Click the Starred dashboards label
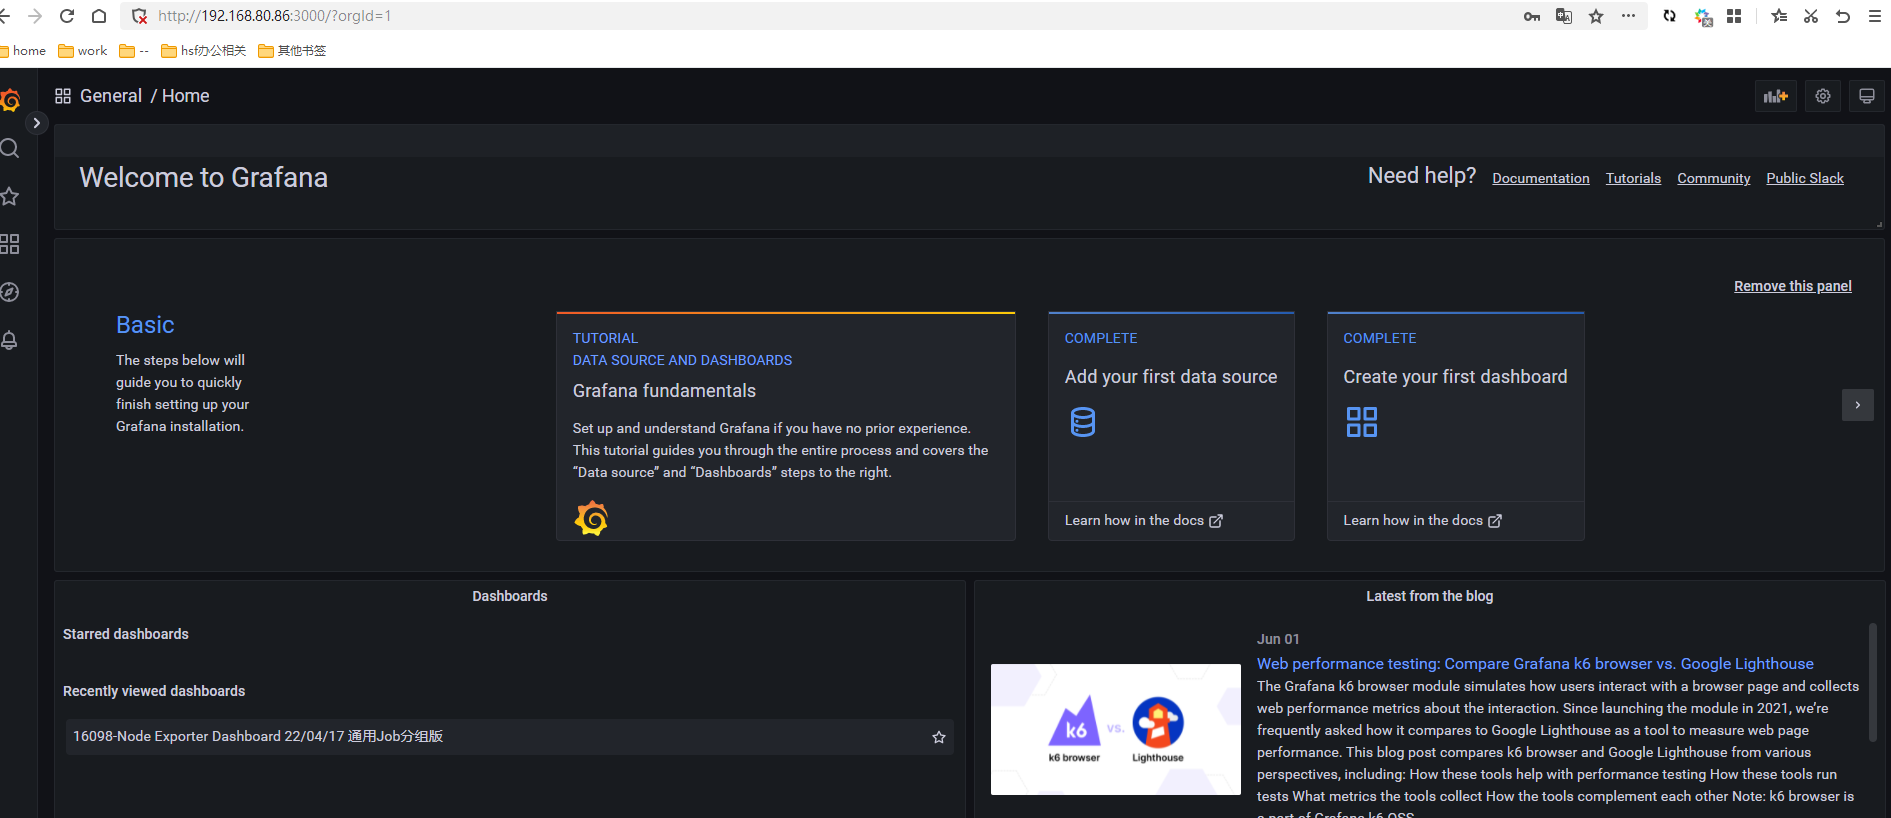The width and height of the screenshot is (1891, 818). point(126,634)
